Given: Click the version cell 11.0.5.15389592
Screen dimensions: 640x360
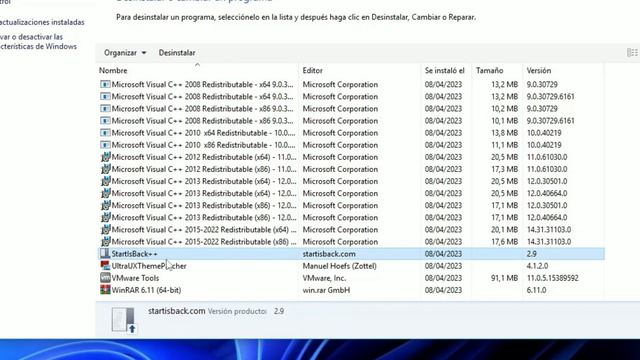Looking at the screenshot, I should click(x=552, y=278).
